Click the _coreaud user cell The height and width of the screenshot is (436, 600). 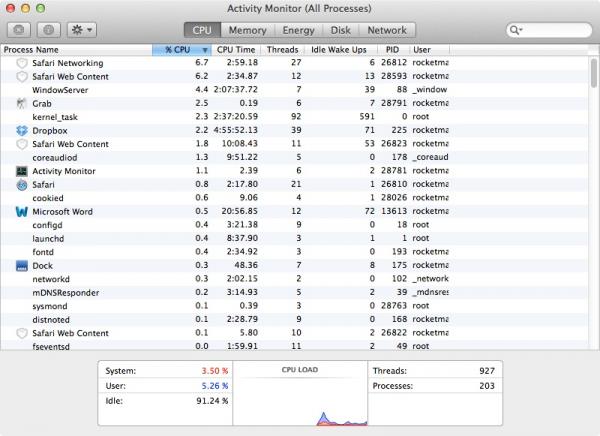pos(430,157)
